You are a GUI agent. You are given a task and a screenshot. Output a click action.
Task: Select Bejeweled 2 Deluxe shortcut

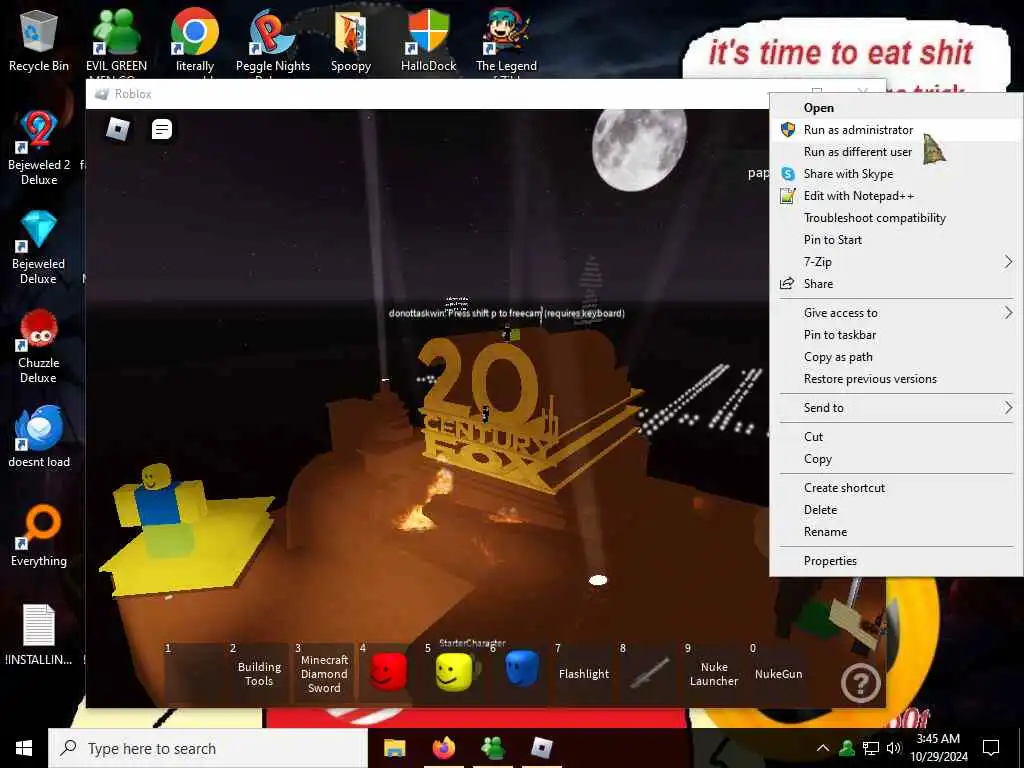(39, 148)
